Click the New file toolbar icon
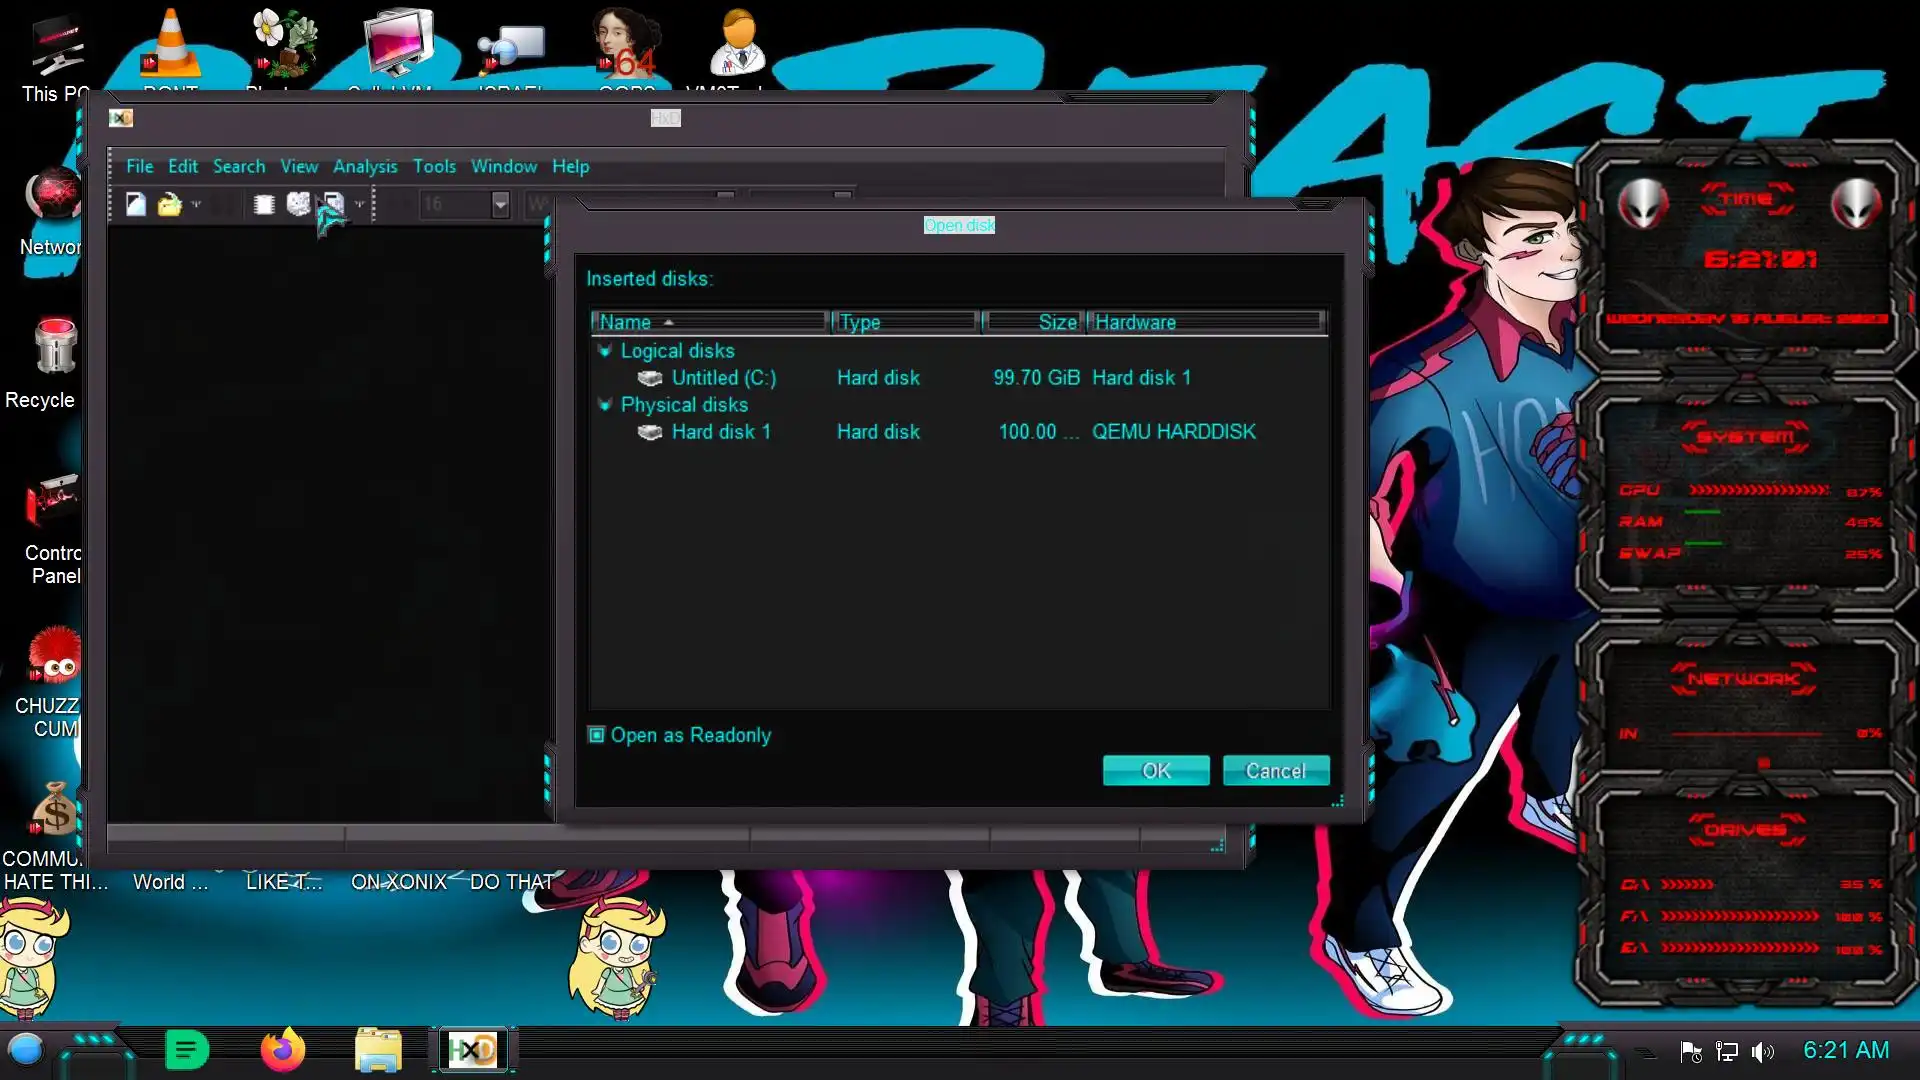This screenshot has width=1920, height=1080. point(136,205)
